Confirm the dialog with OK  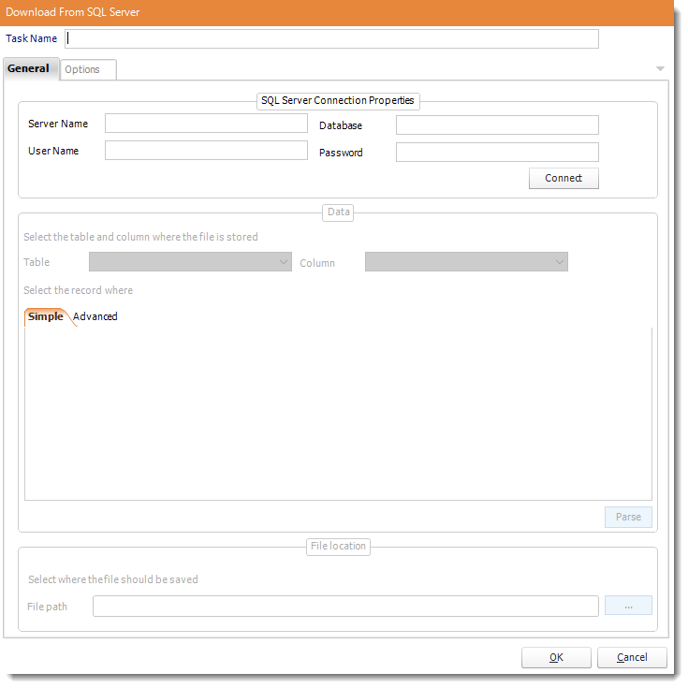pyautogui.click(x=556, y=657)
